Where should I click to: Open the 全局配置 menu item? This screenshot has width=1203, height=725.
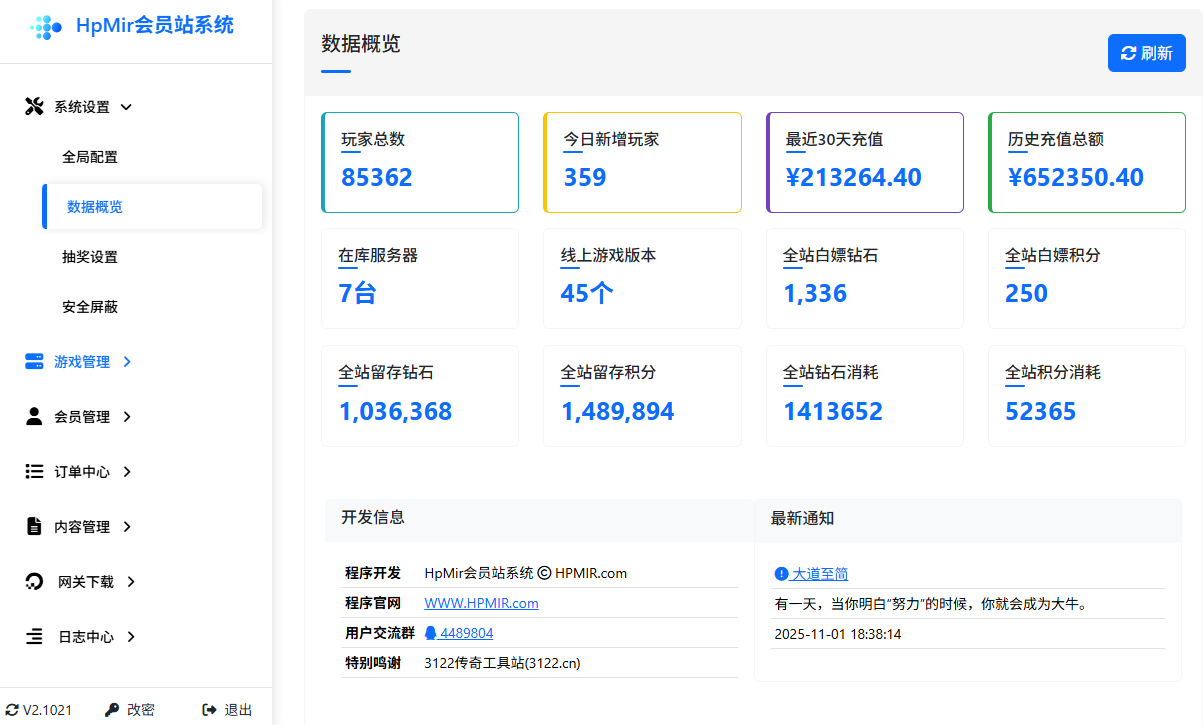tap(90, 157)
